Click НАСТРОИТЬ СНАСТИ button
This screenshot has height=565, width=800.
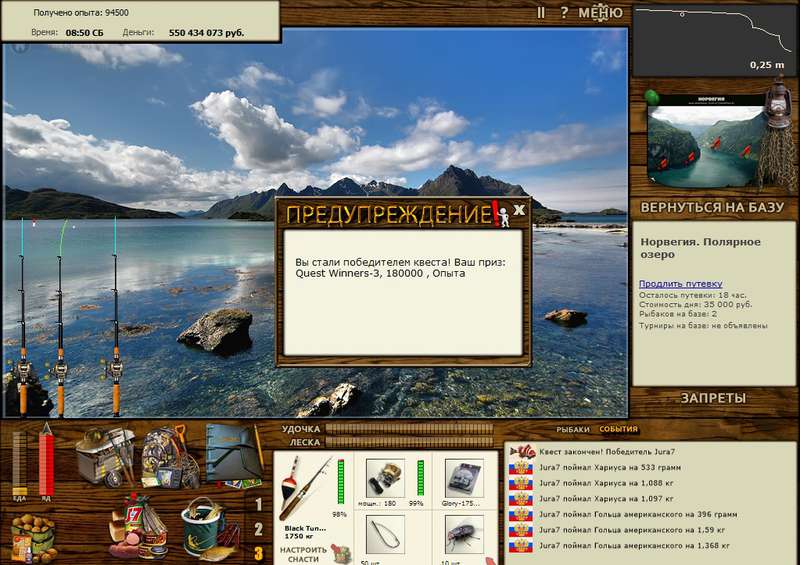[303, 554]
